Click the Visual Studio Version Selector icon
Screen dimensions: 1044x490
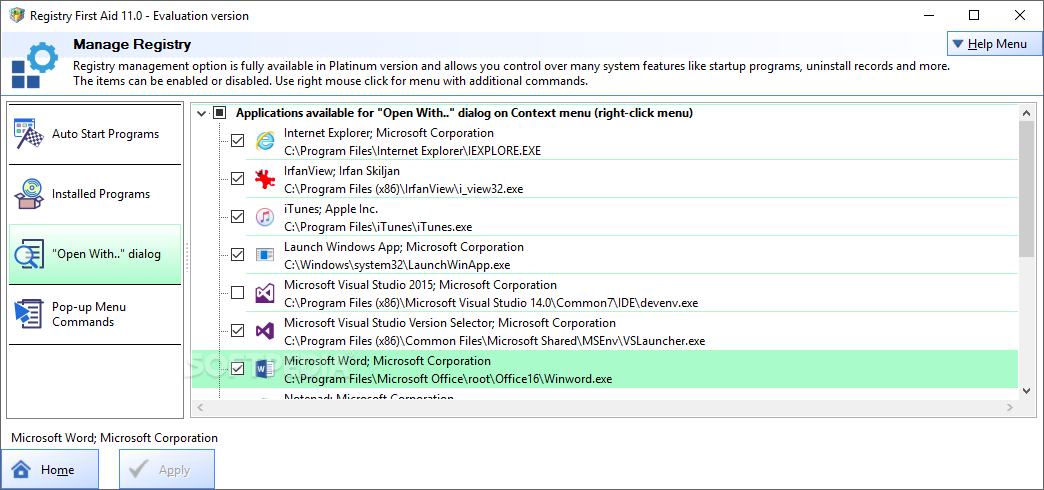264,330
